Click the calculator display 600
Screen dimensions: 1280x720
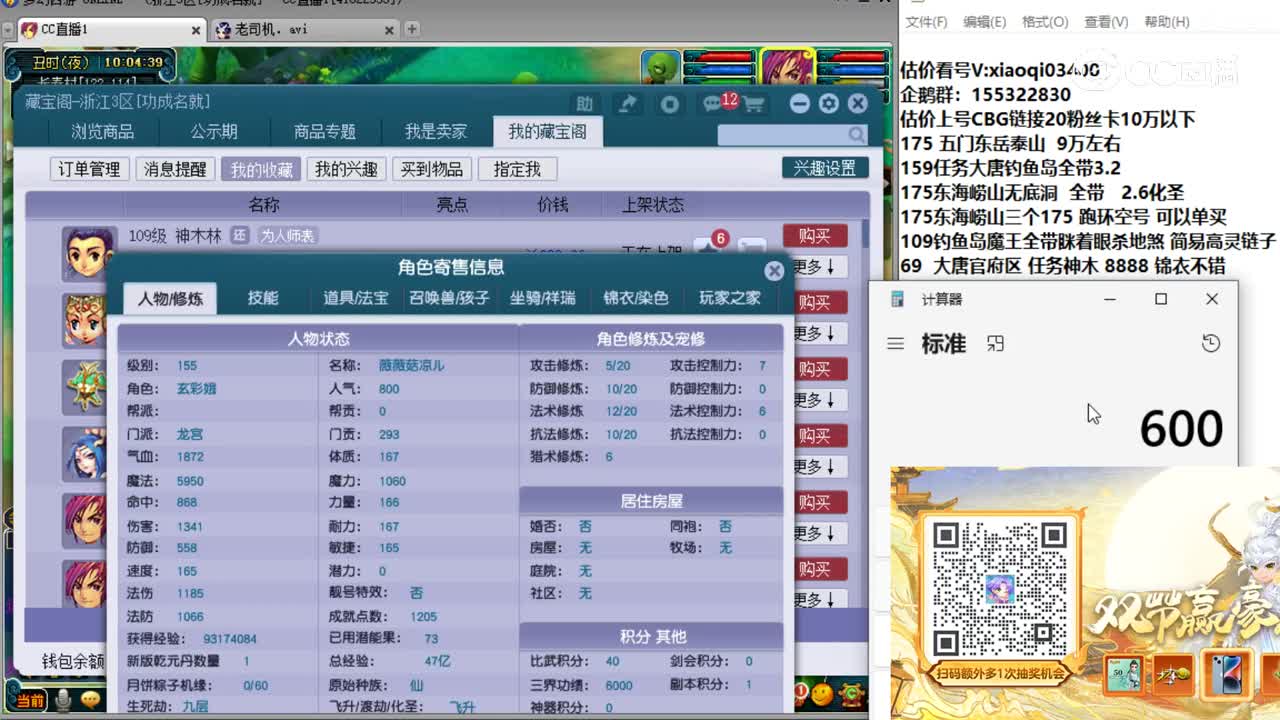[1181, 429]
